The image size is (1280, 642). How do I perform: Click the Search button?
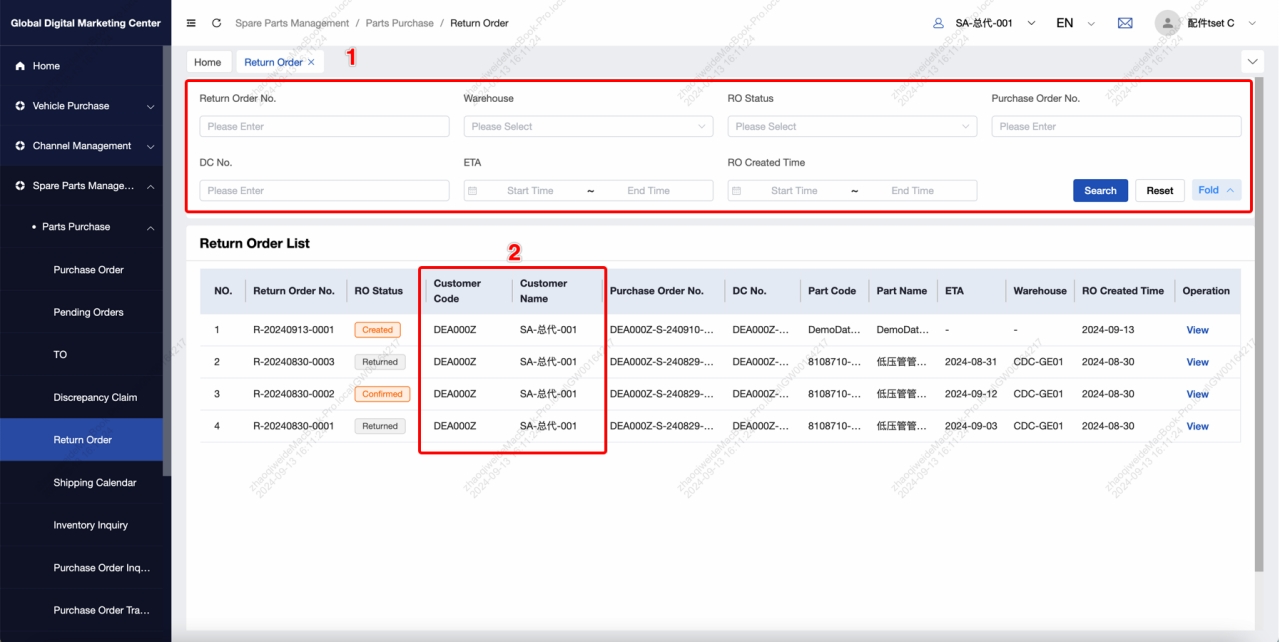1100,191
